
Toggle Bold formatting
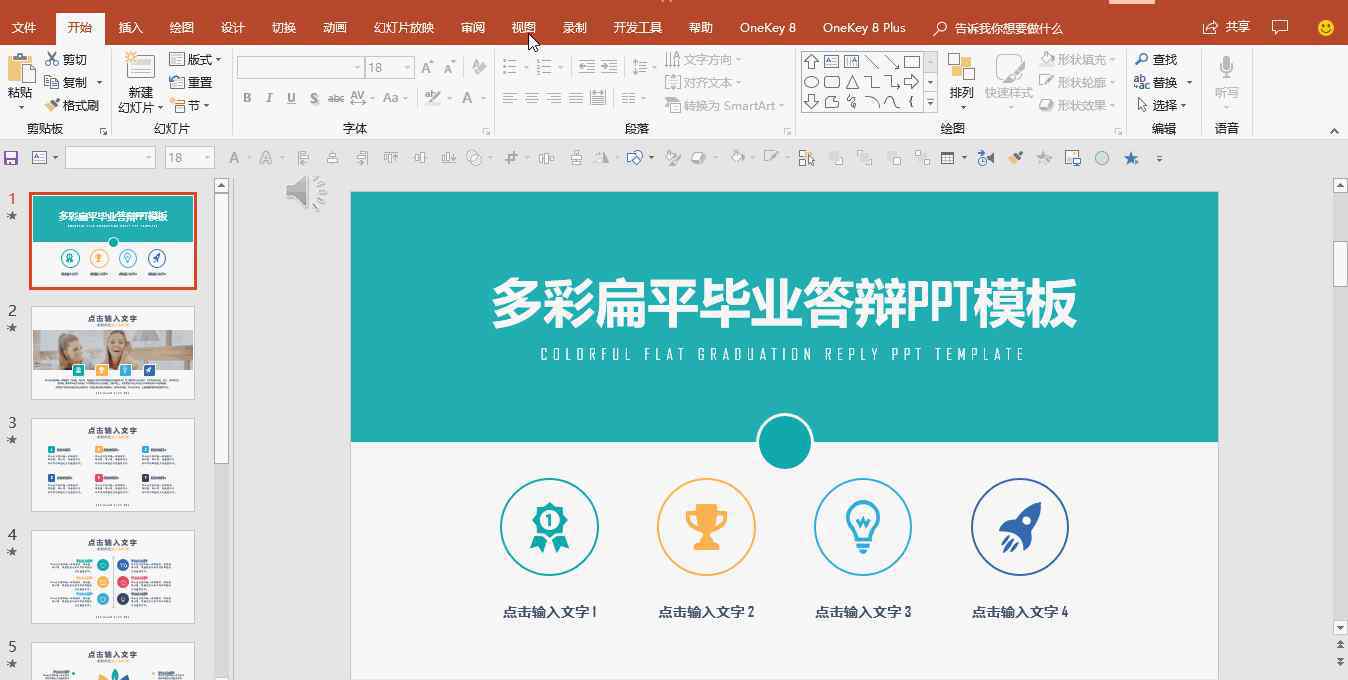tap(247, 98)
